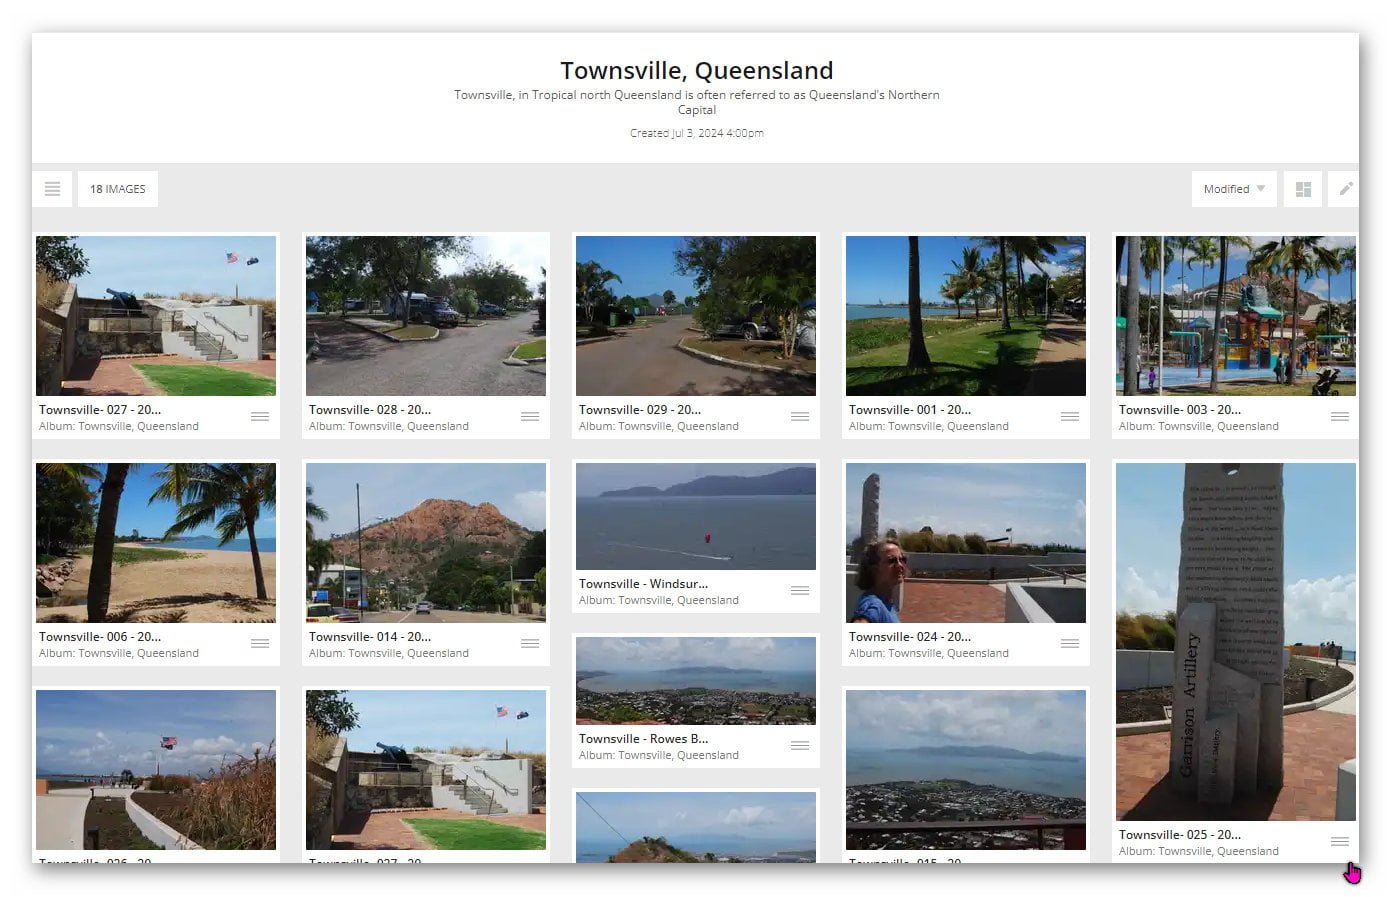
Task: Click the 18 IMAGES button
Action: tap(118, 189)
